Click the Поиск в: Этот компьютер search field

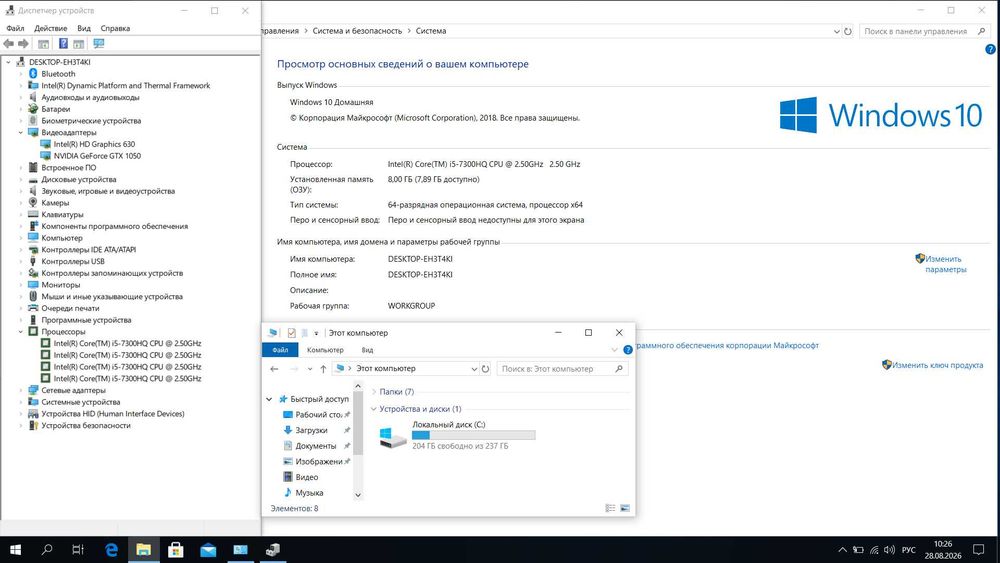click(x=562, y=369)
